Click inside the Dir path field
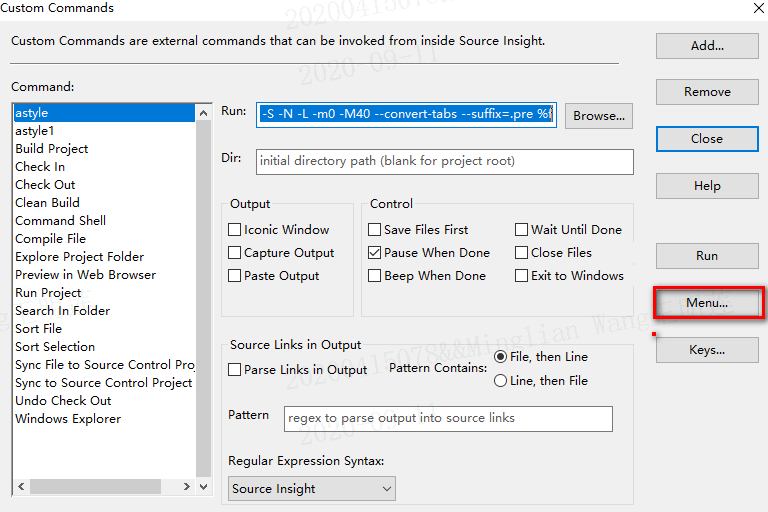768x512 pixels. click(x=445, y=162)
